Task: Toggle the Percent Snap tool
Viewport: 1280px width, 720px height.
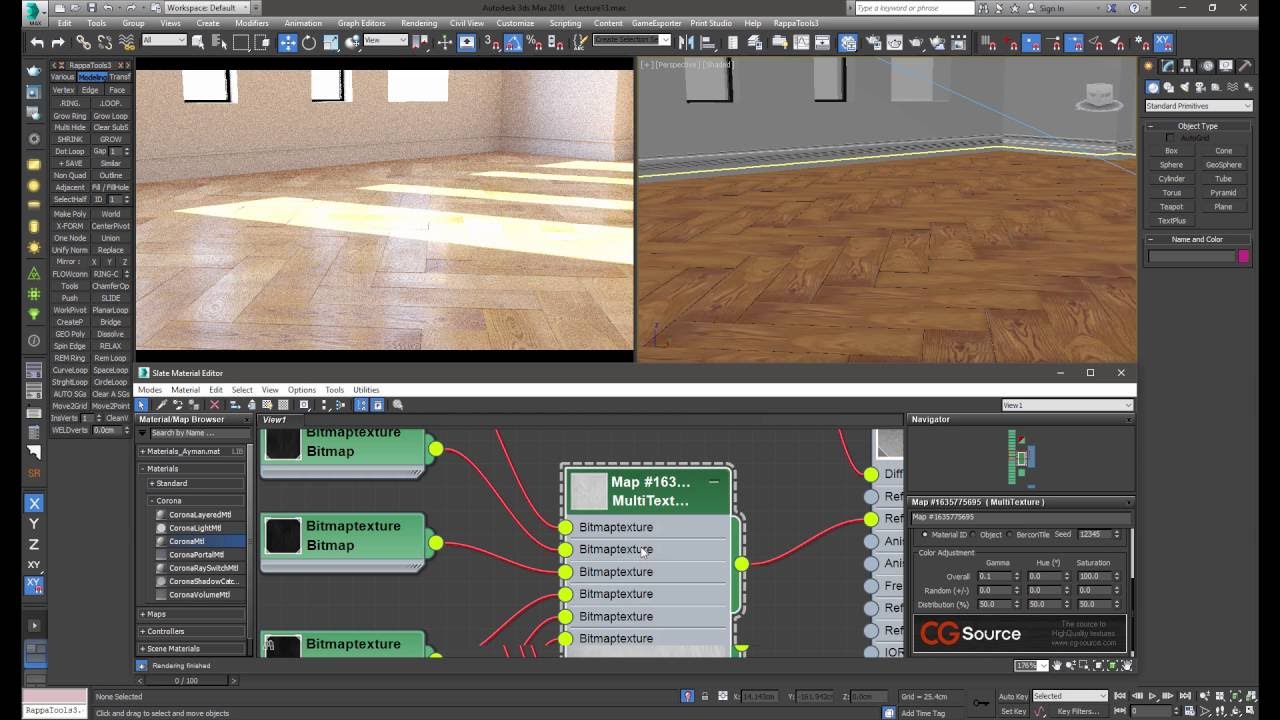Action: tap(535, 42)
